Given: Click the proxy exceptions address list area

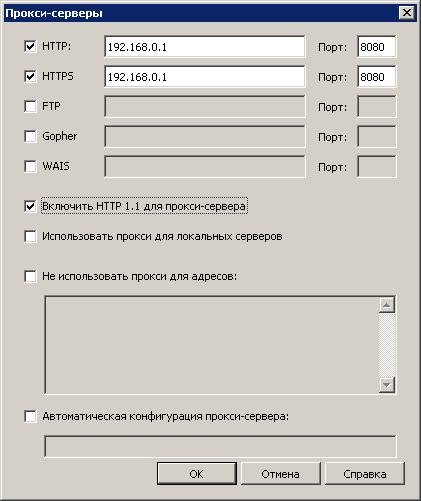Looking at the screenshot, I should point(212,345).
